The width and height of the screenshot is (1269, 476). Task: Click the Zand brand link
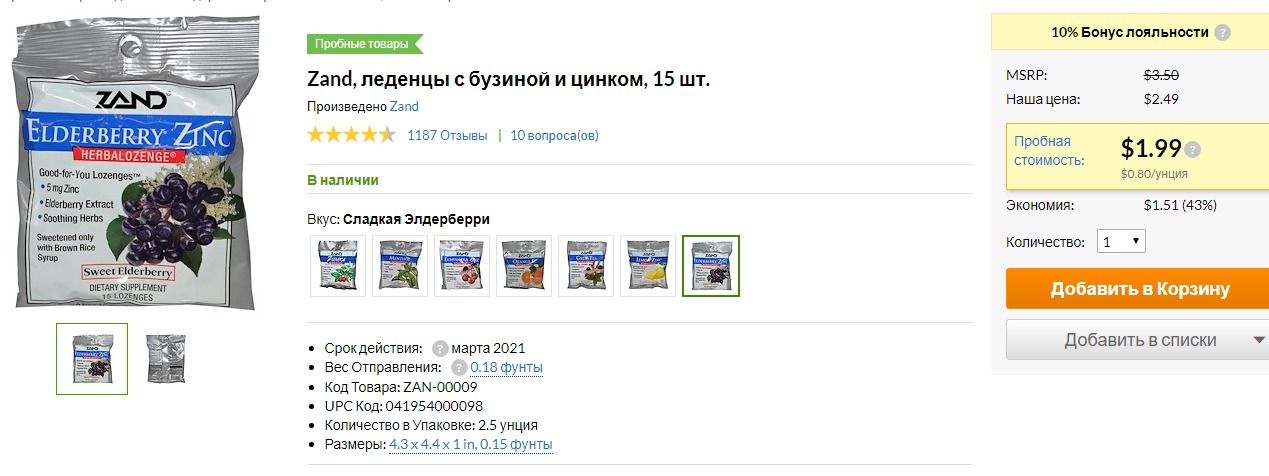404,106
